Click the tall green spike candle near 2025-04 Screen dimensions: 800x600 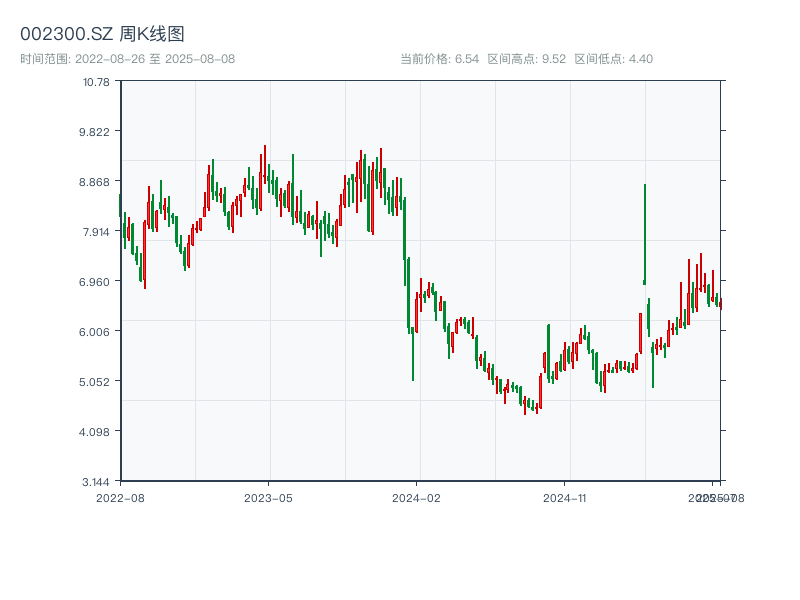click(645, 234)
